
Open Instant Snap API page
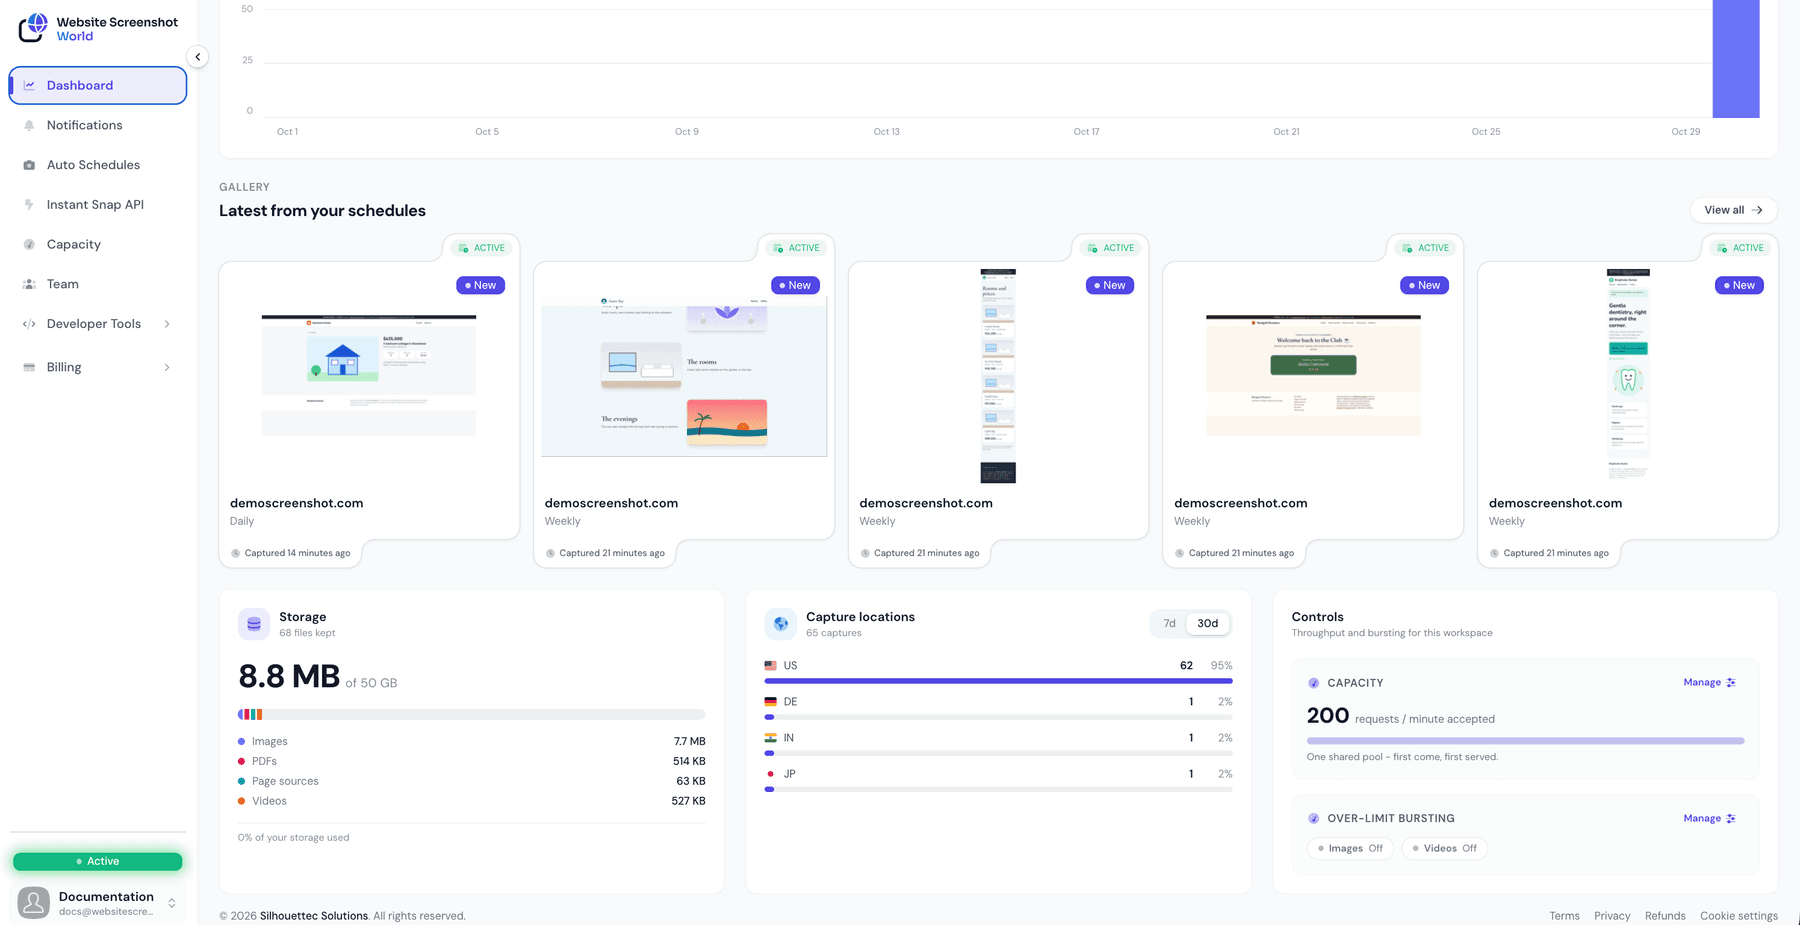coord(98,204)
